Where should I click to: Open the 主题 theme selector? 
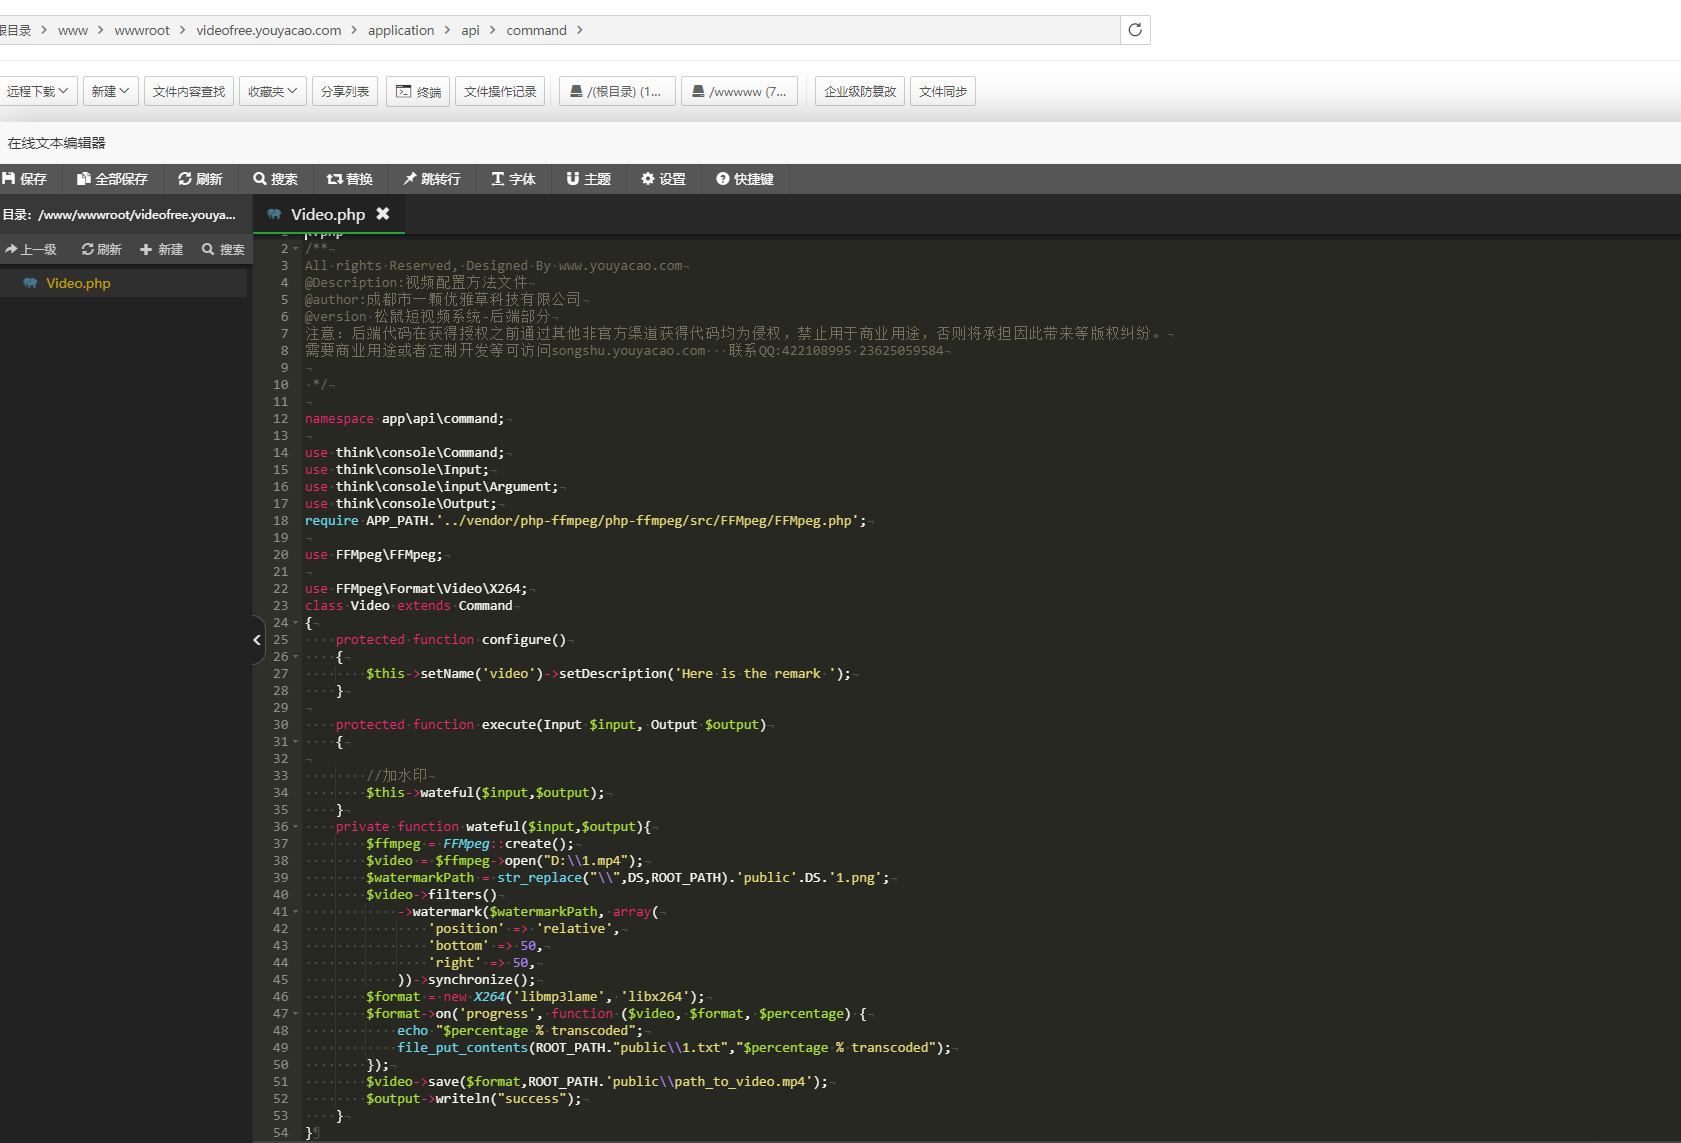click(589, 179)
